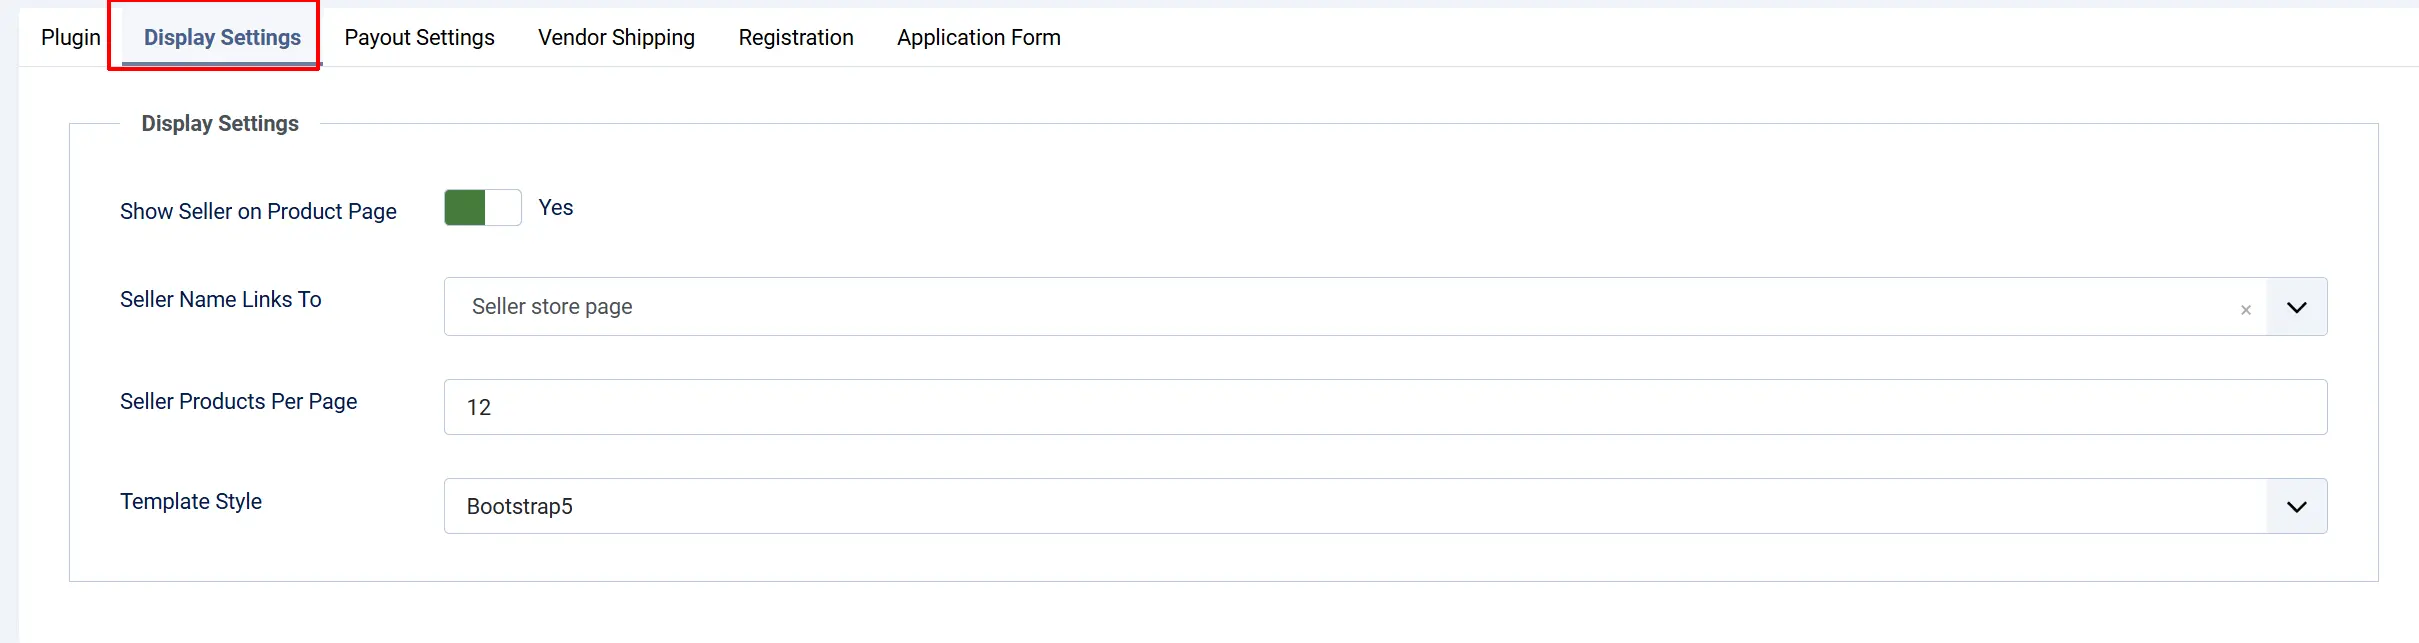Viewport: 2419px width, 643px height.
Task: Clear the Seller store page selection
Action: [x=2245, y=310]
